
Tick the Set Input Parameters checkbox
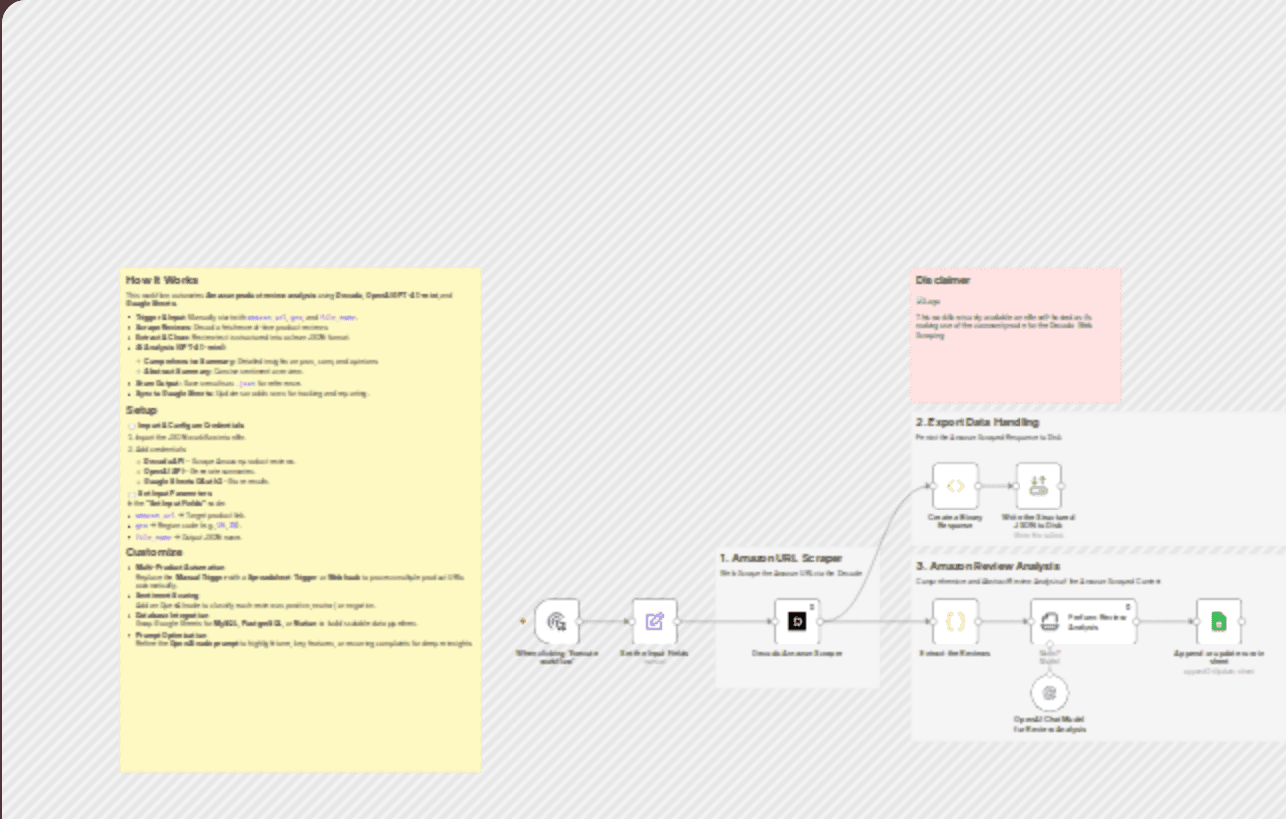pyautogui.click(x=131, y=494)
